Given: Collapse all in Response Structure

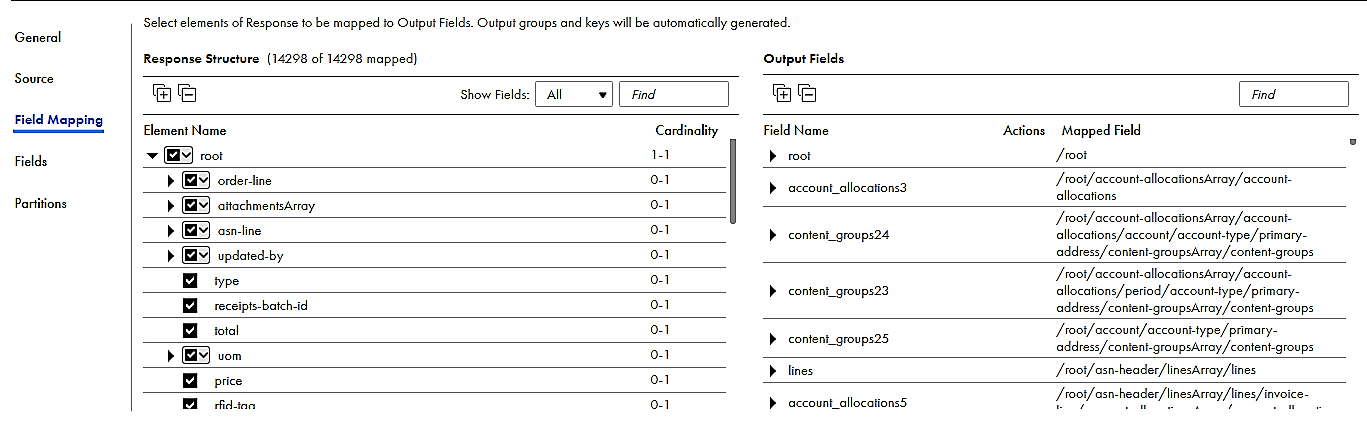Looking at the screenshot, I should pyautogui.click(x=187, y=93).
